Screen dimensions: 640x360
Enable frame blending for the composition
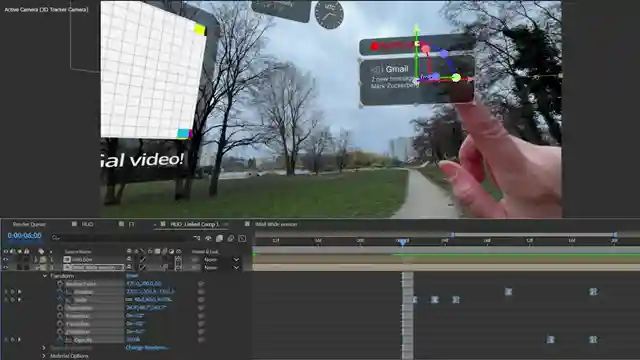[220, 238]
